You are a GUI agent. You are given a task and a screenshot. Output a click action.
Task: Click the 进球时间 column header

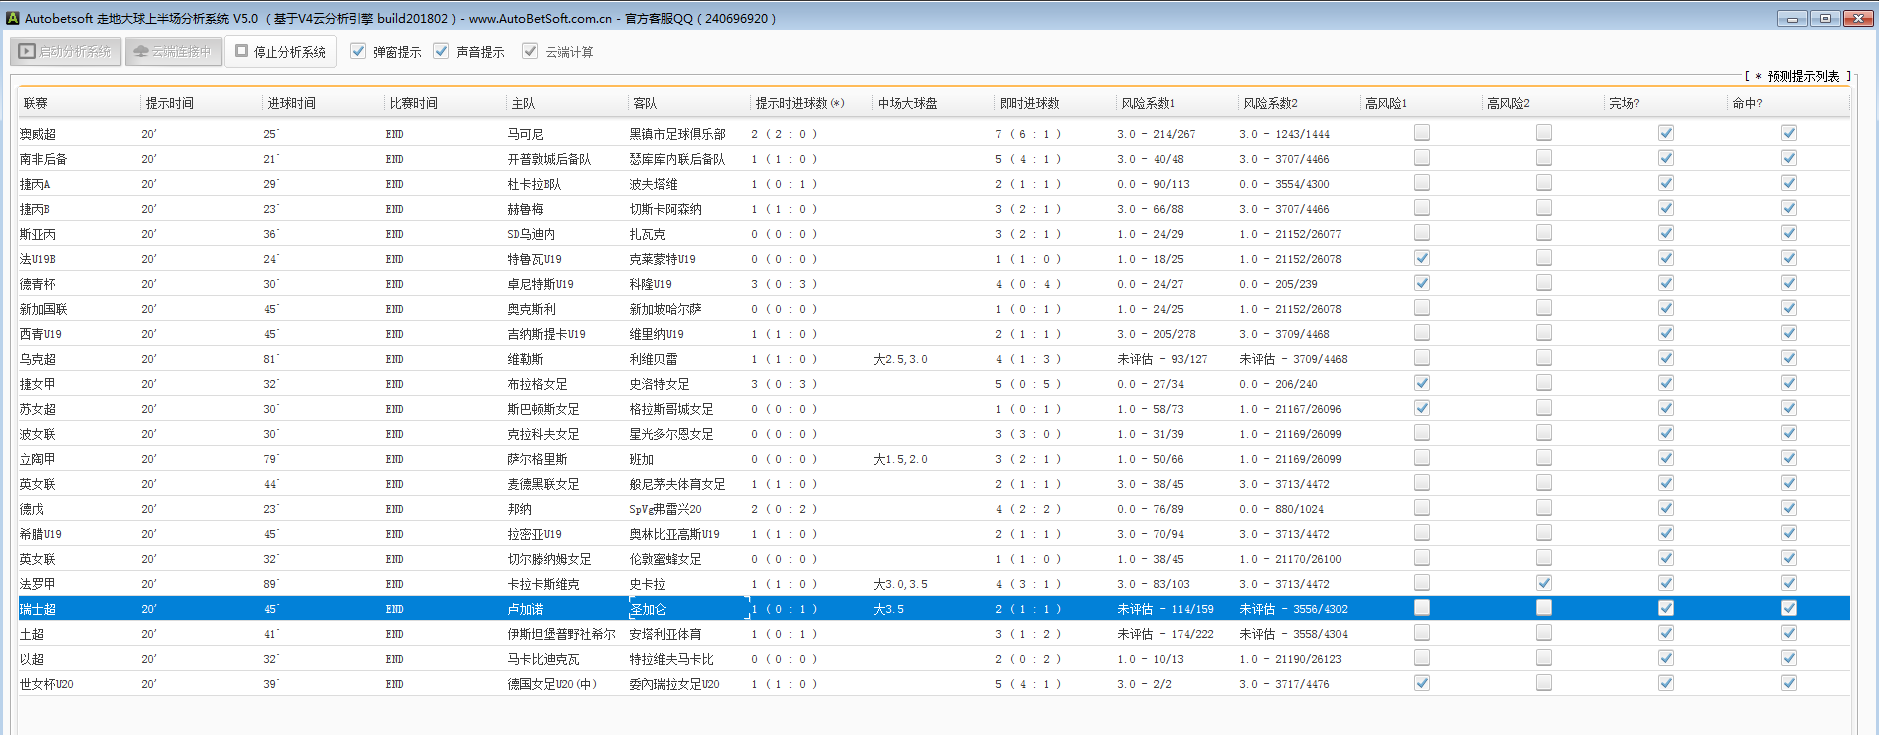(291, 103)
